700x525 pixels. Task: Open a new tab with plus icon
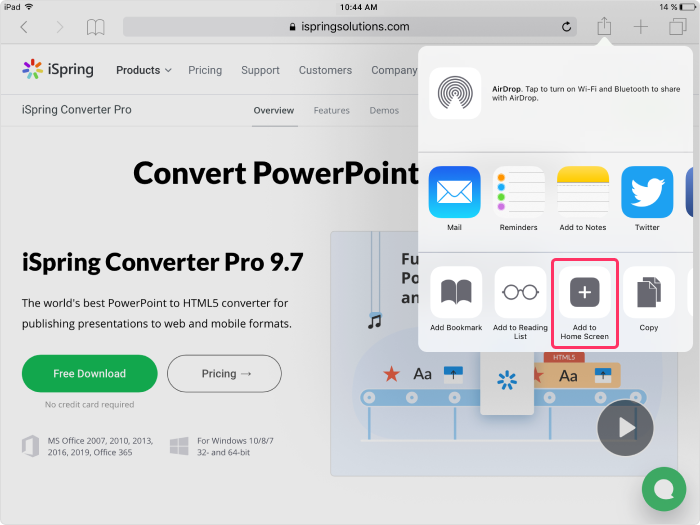641,27
